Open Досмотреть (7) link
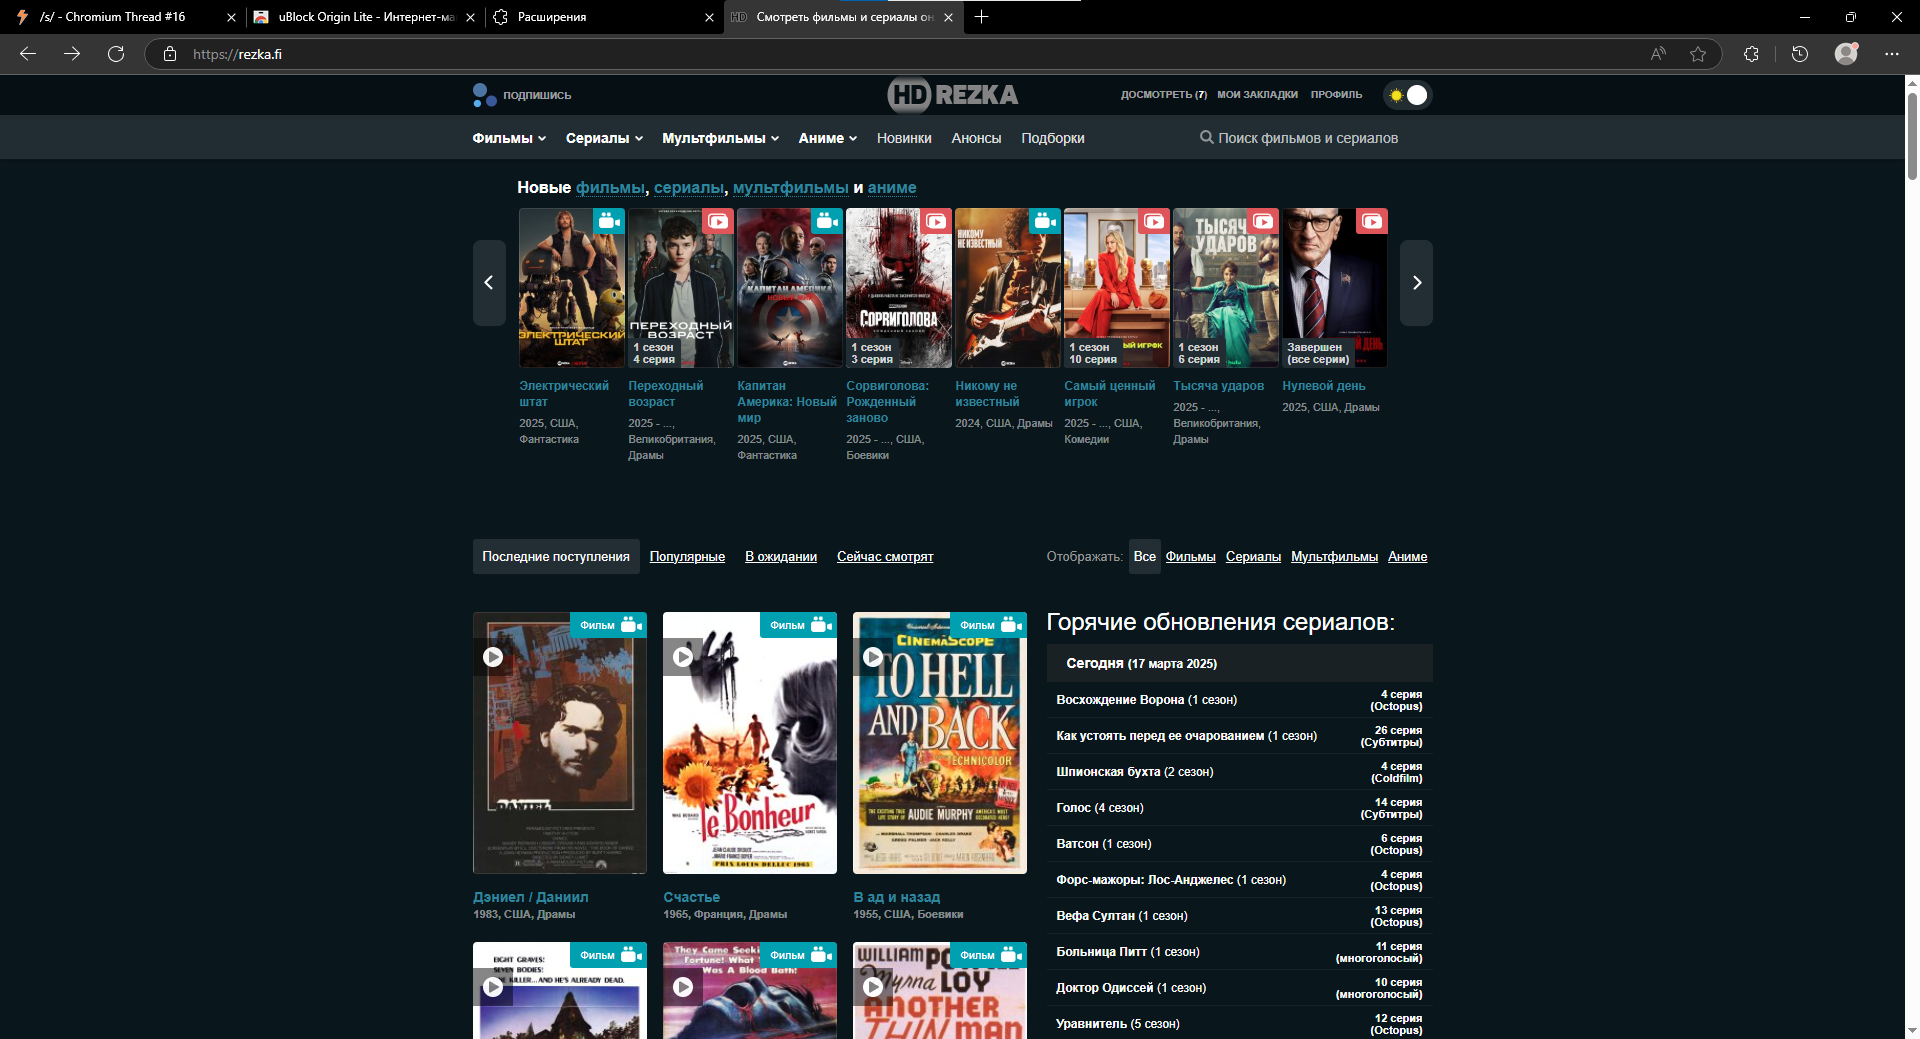Viewport: 1920px width, 1039px height. (1164, 95)
